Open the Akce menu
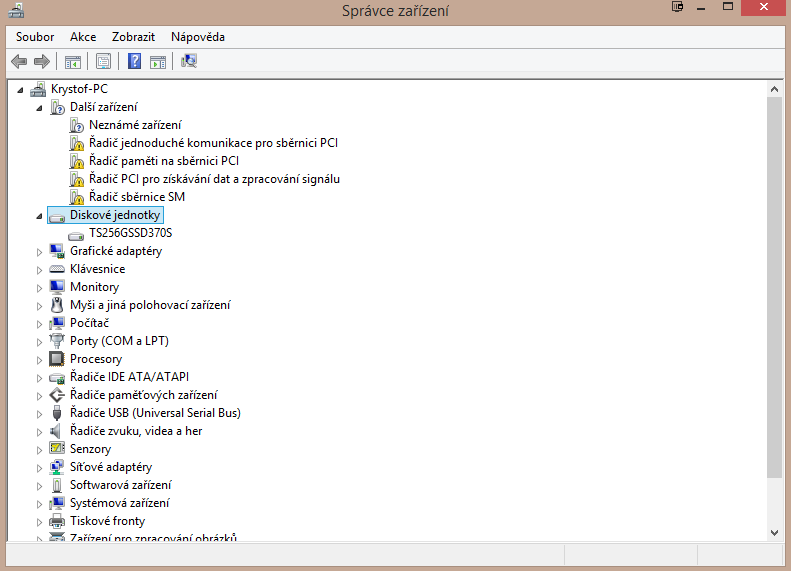Screen dimensions: 791x571 [x=83, y=37]
